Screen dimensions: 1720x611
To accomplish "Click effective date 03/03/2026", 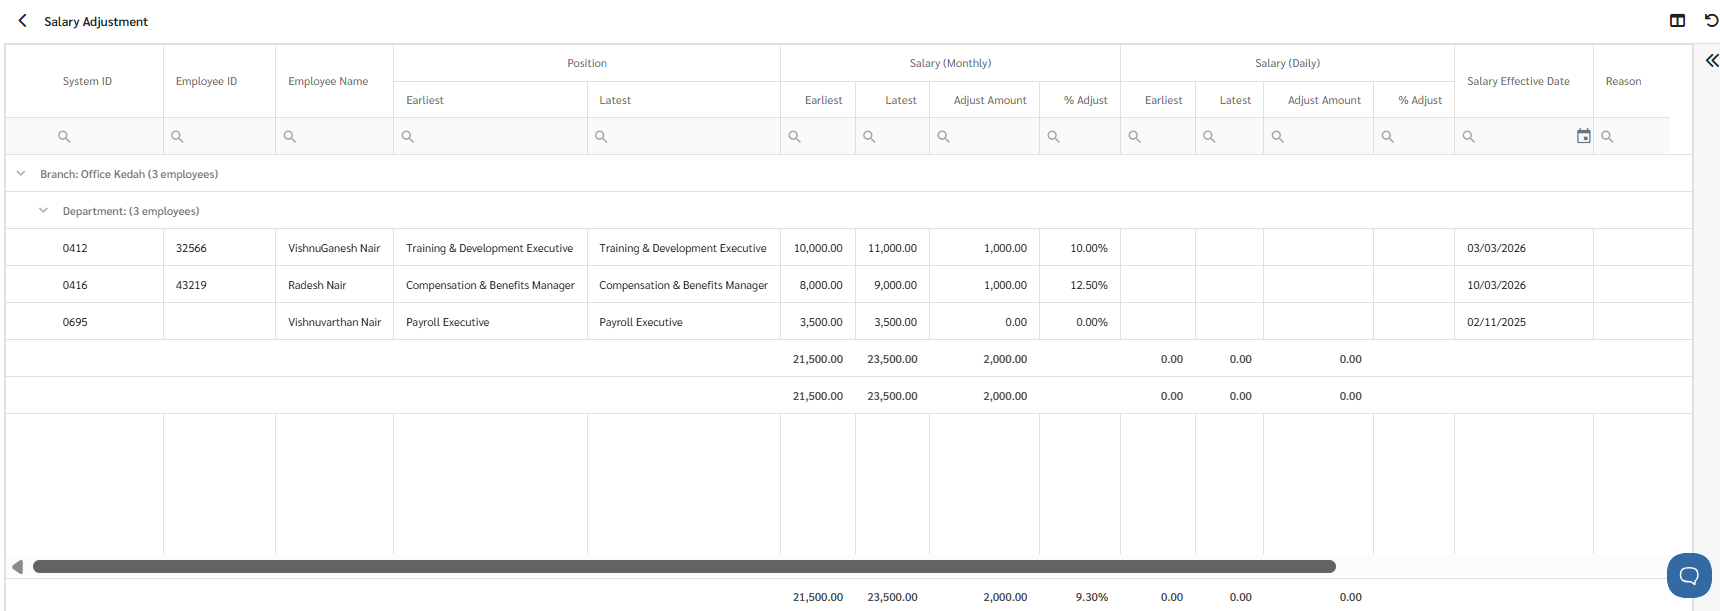I will click(x=1496, y=248).
